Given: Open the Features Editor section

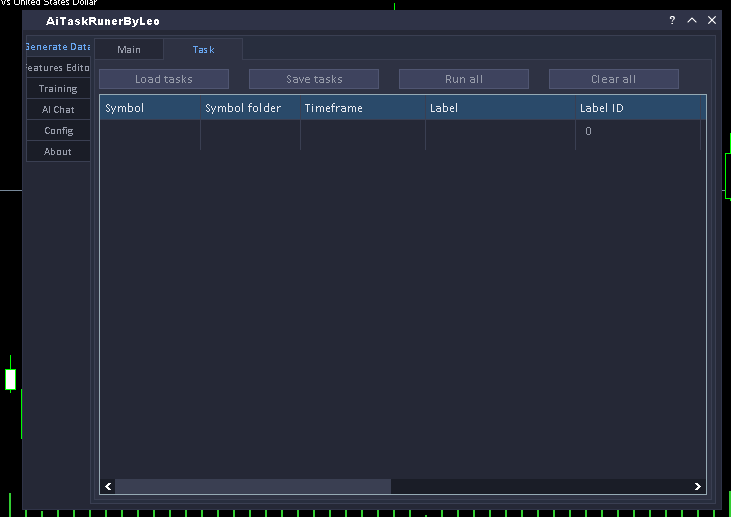Looking at the screenshot, I should click(x=58, y=68).
